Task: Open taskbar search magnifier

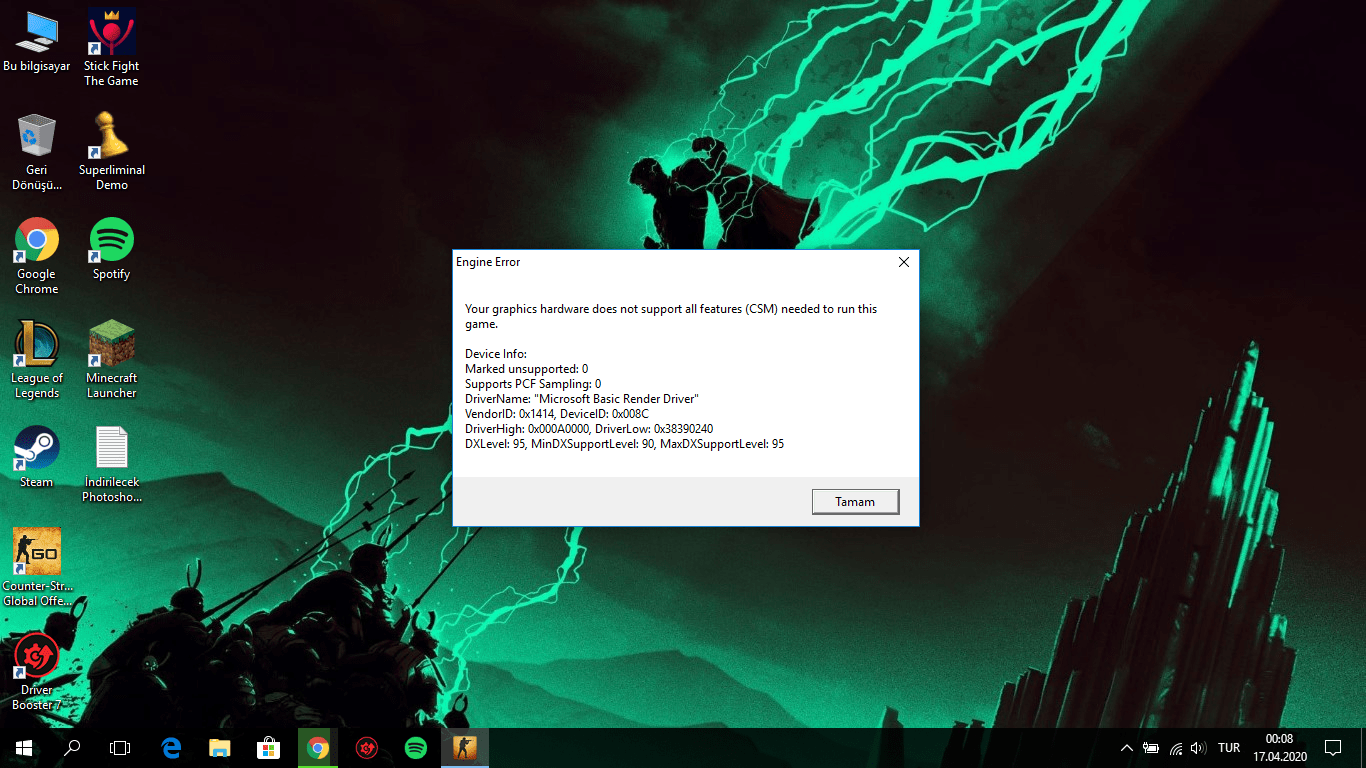Action: [x=72, y=748]
